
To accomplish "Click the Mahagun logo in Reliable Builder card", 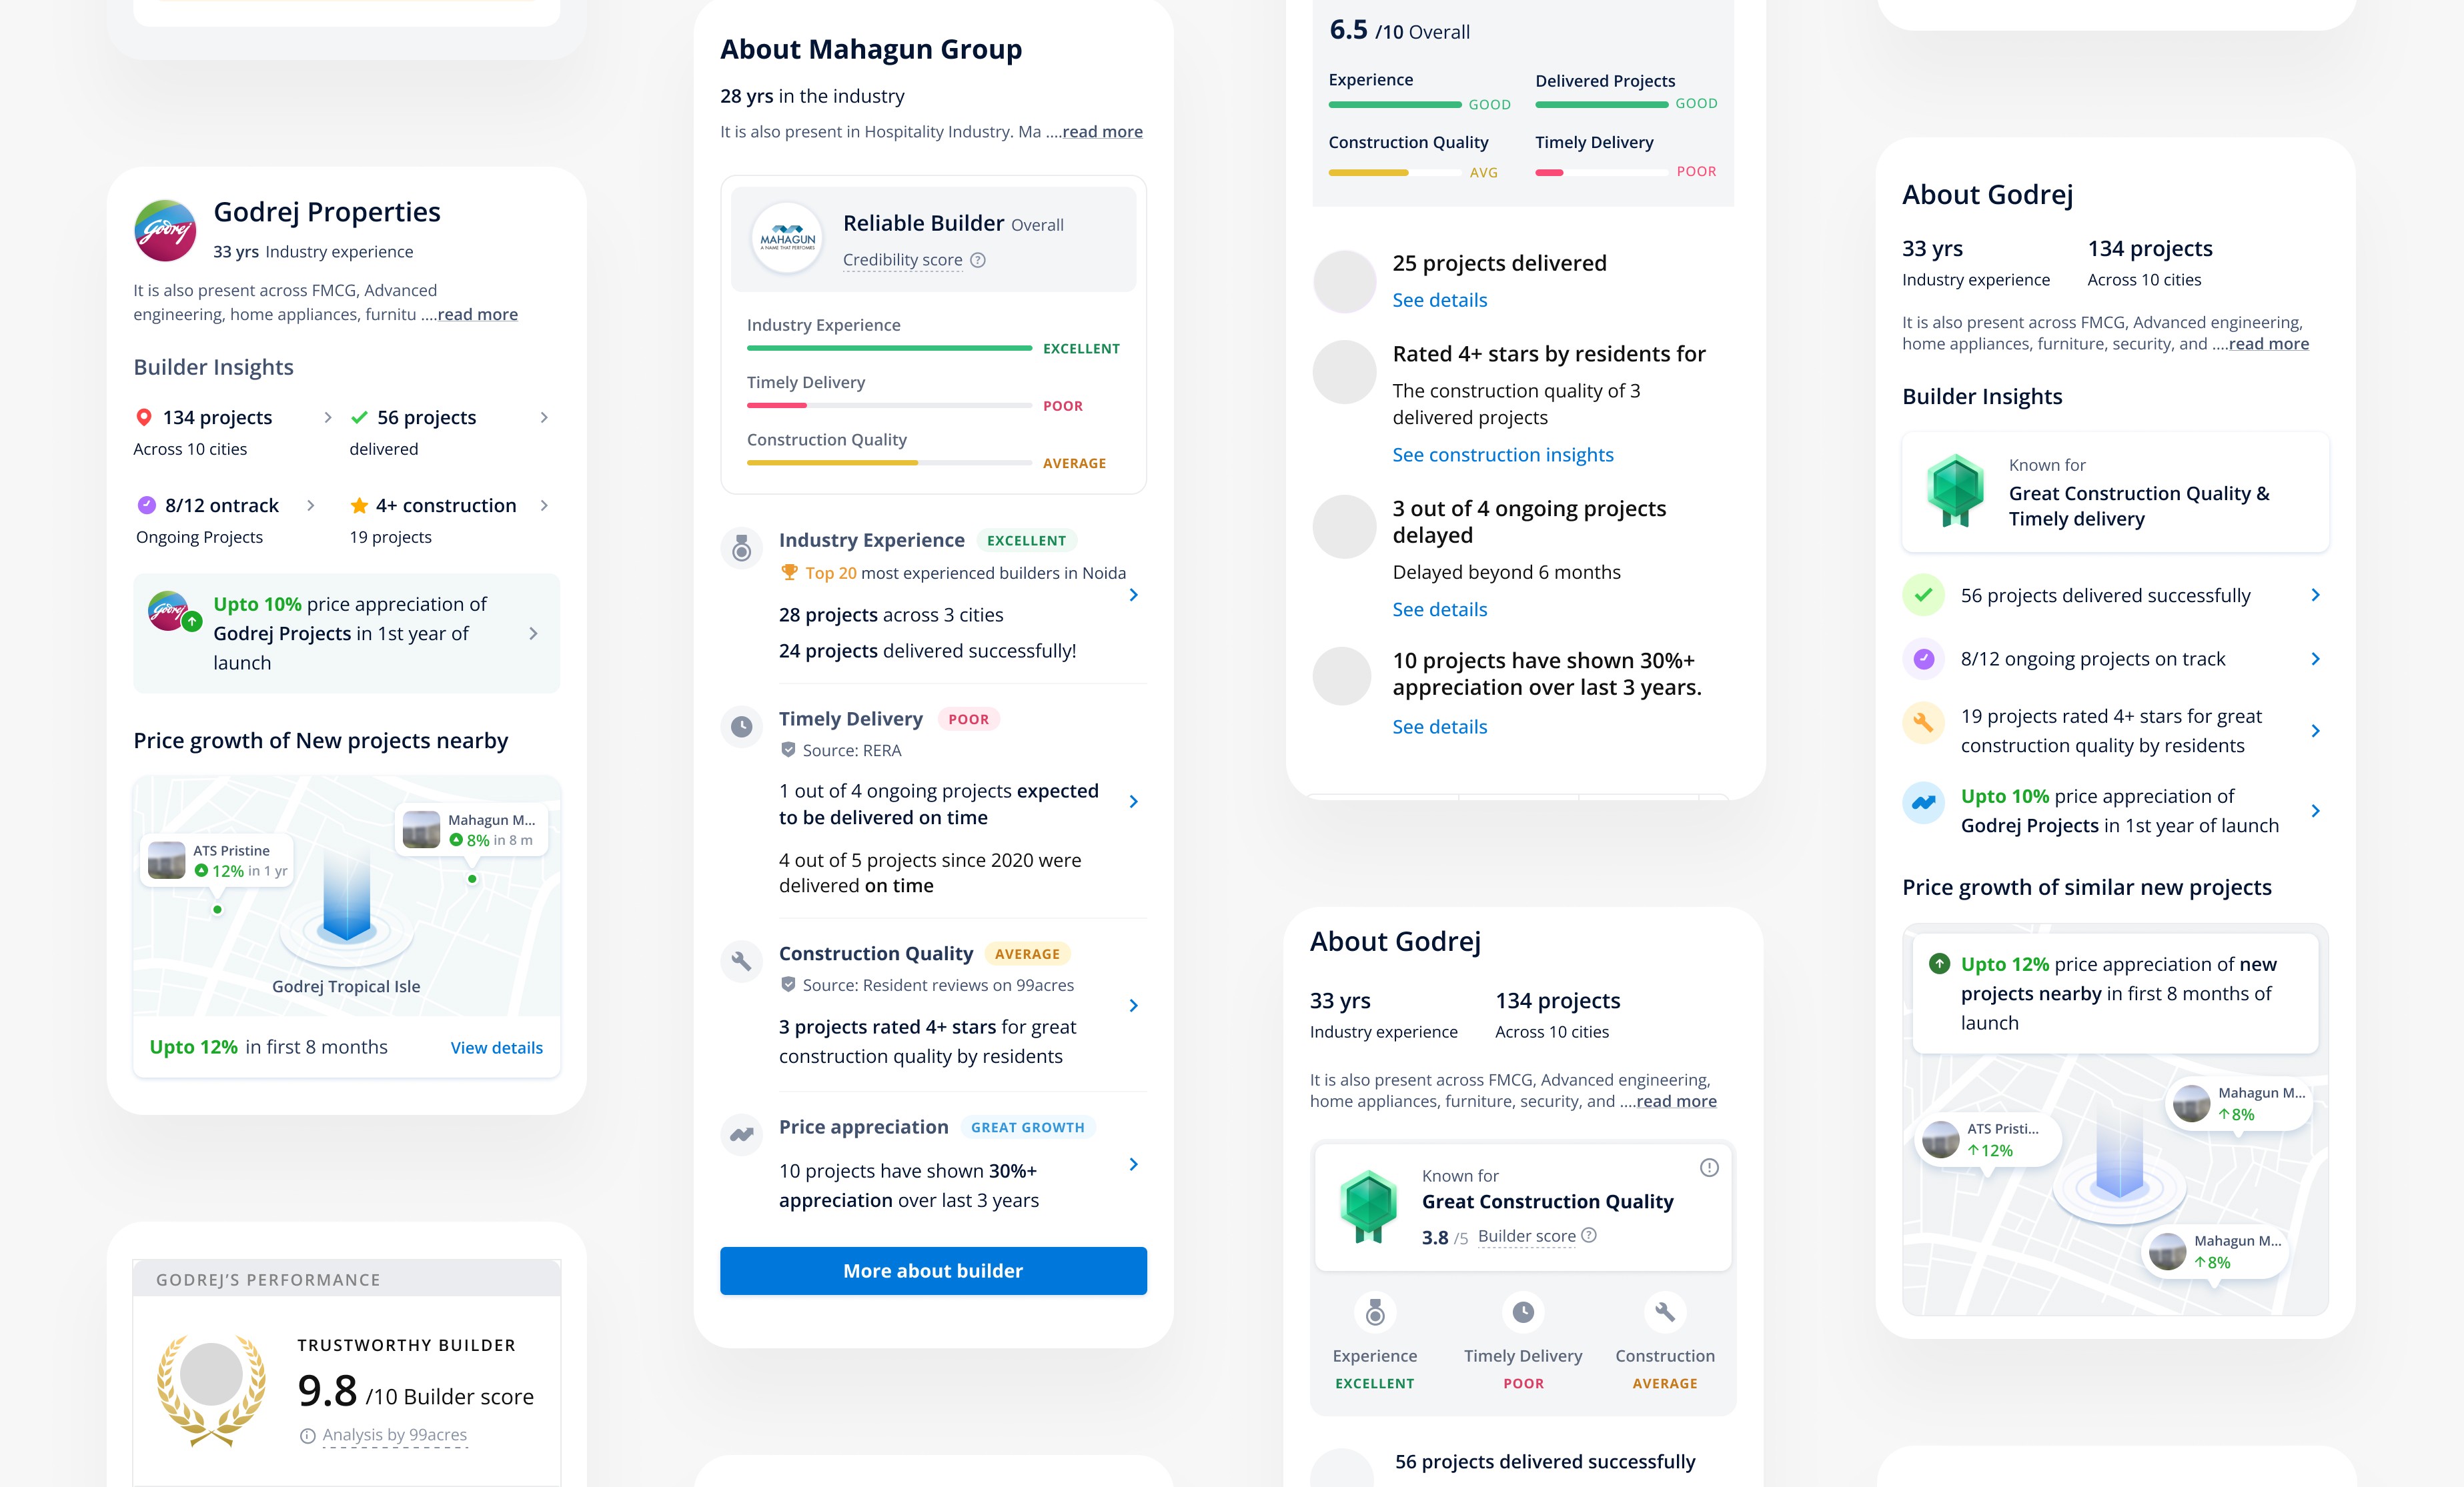I will point(787,239).
